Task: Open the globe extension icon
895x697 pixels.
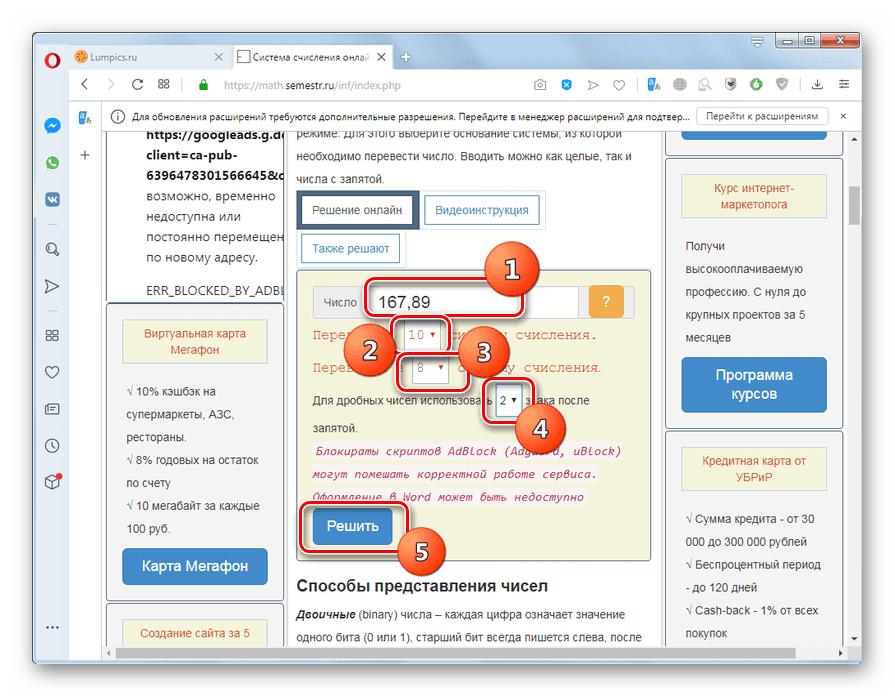Action: coord(679,85)
